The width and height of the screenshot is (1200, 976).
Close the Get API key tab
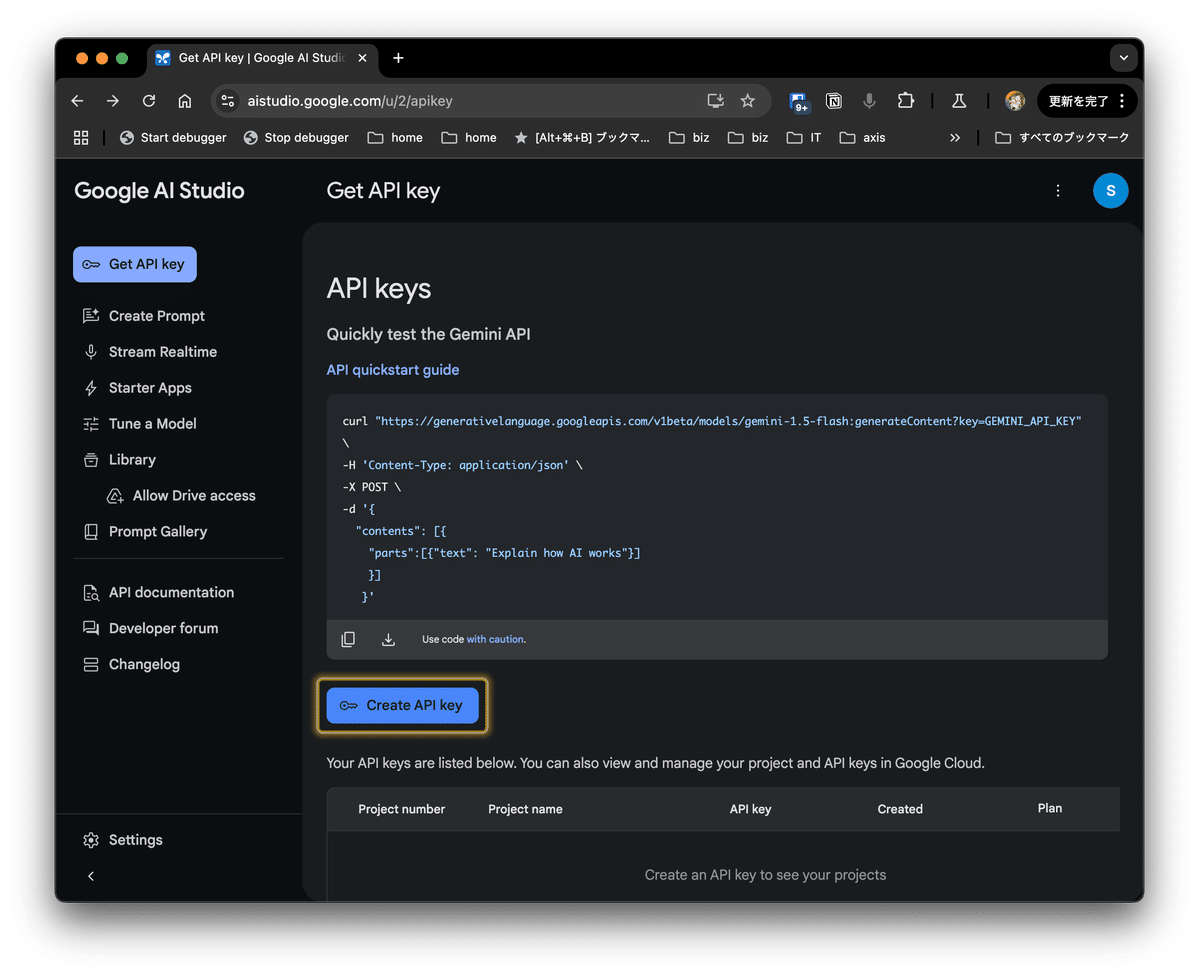pos(362,58)
